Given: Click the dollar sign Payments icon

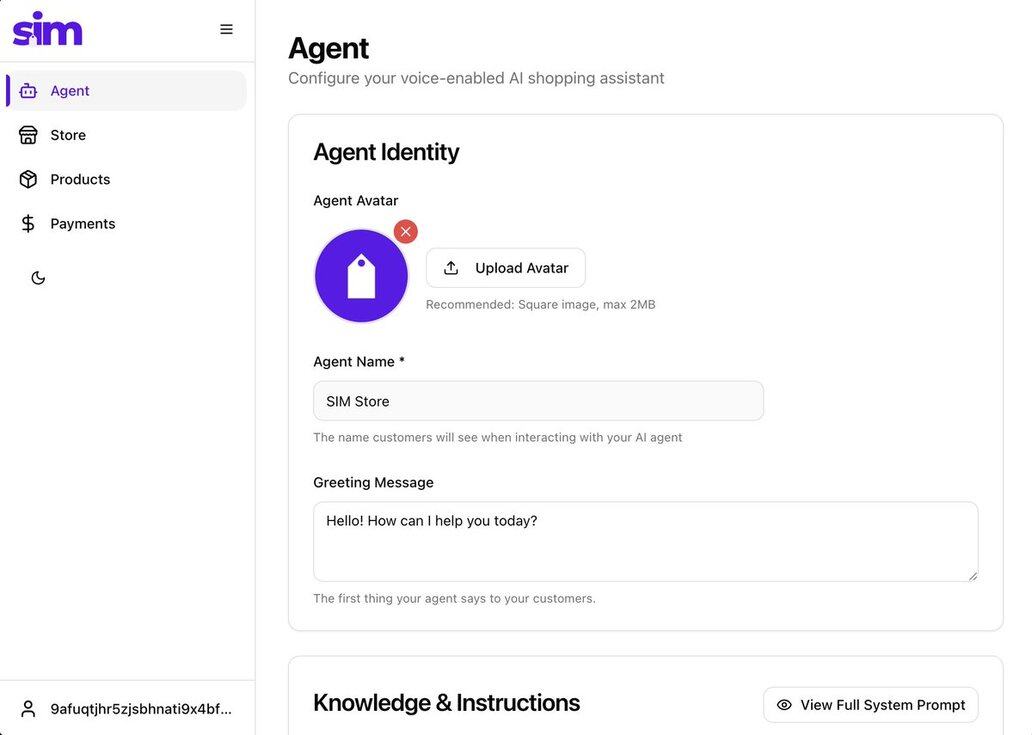Looking at the screenshot, I should point(28,224).
